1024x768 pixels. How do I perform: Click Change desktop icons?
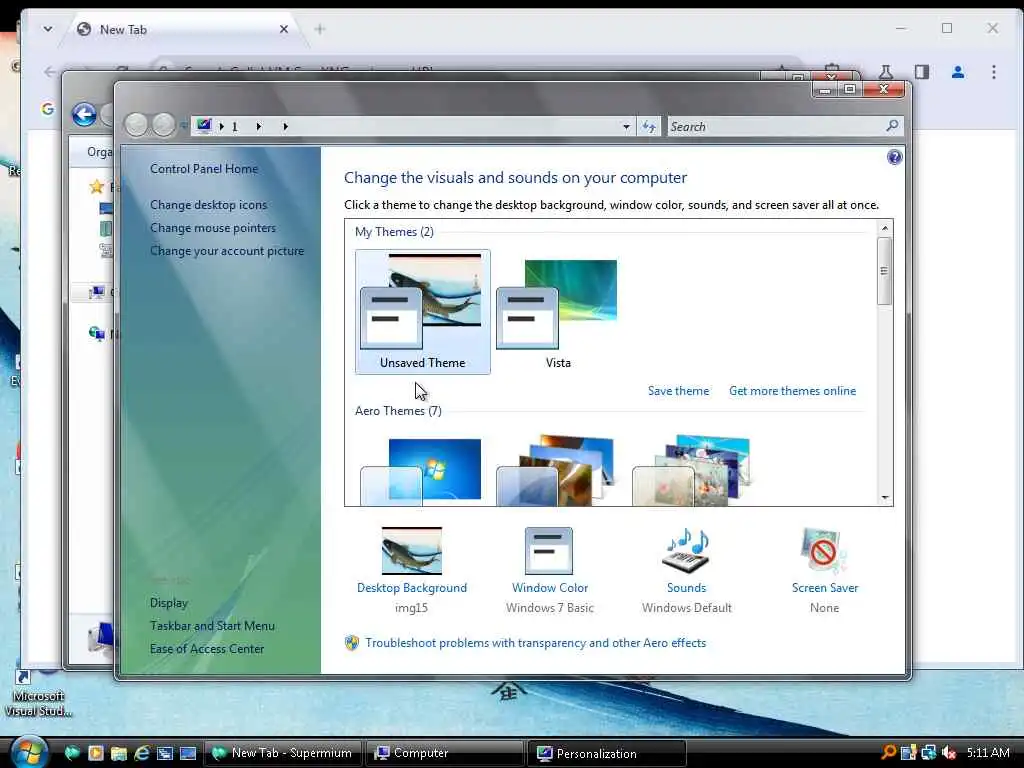[208, 204]
